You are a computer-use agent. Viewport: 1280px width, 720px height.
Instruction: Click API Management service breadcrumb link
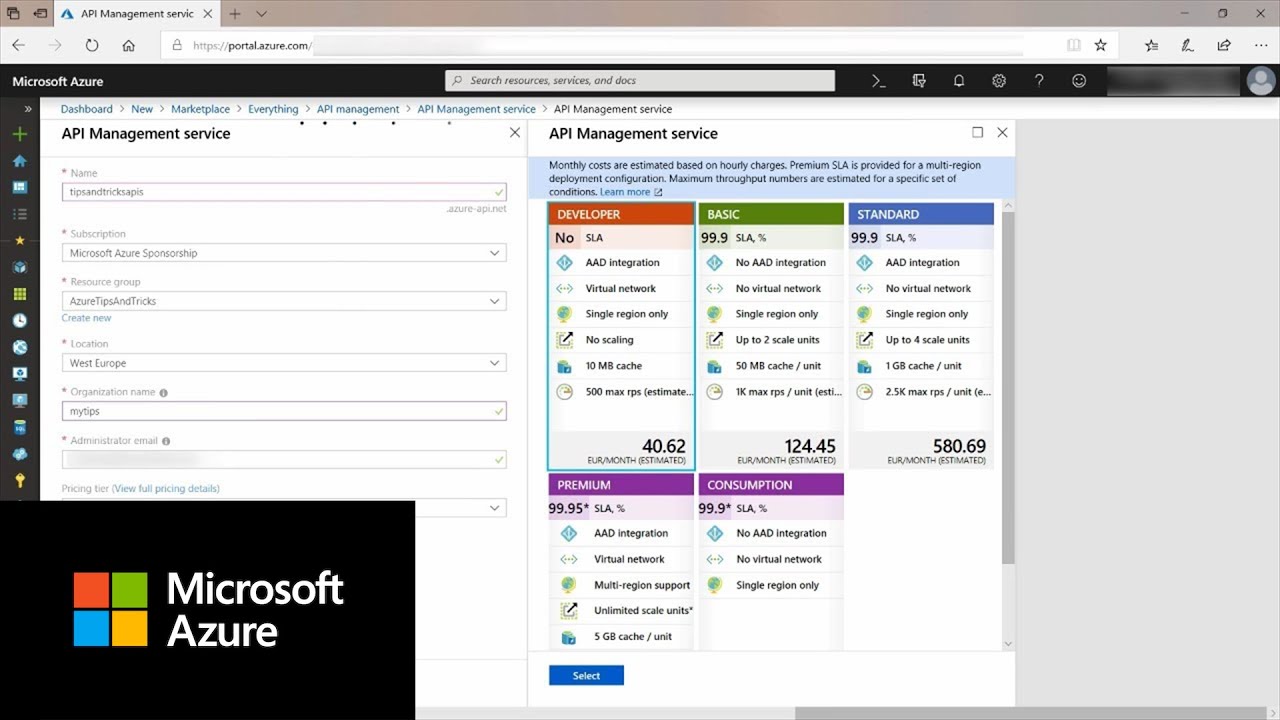(x=476, y=109)
